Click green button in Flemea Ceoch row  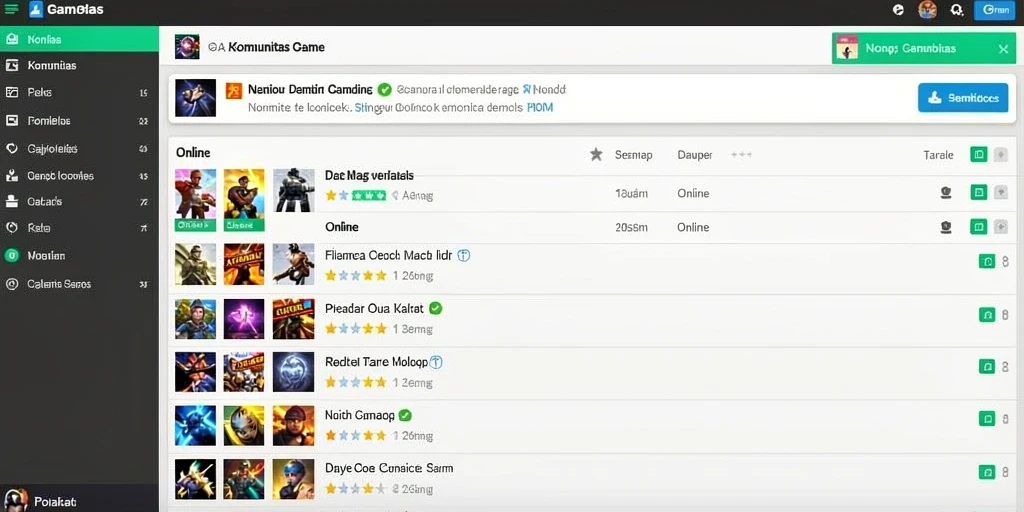point(987,261)
